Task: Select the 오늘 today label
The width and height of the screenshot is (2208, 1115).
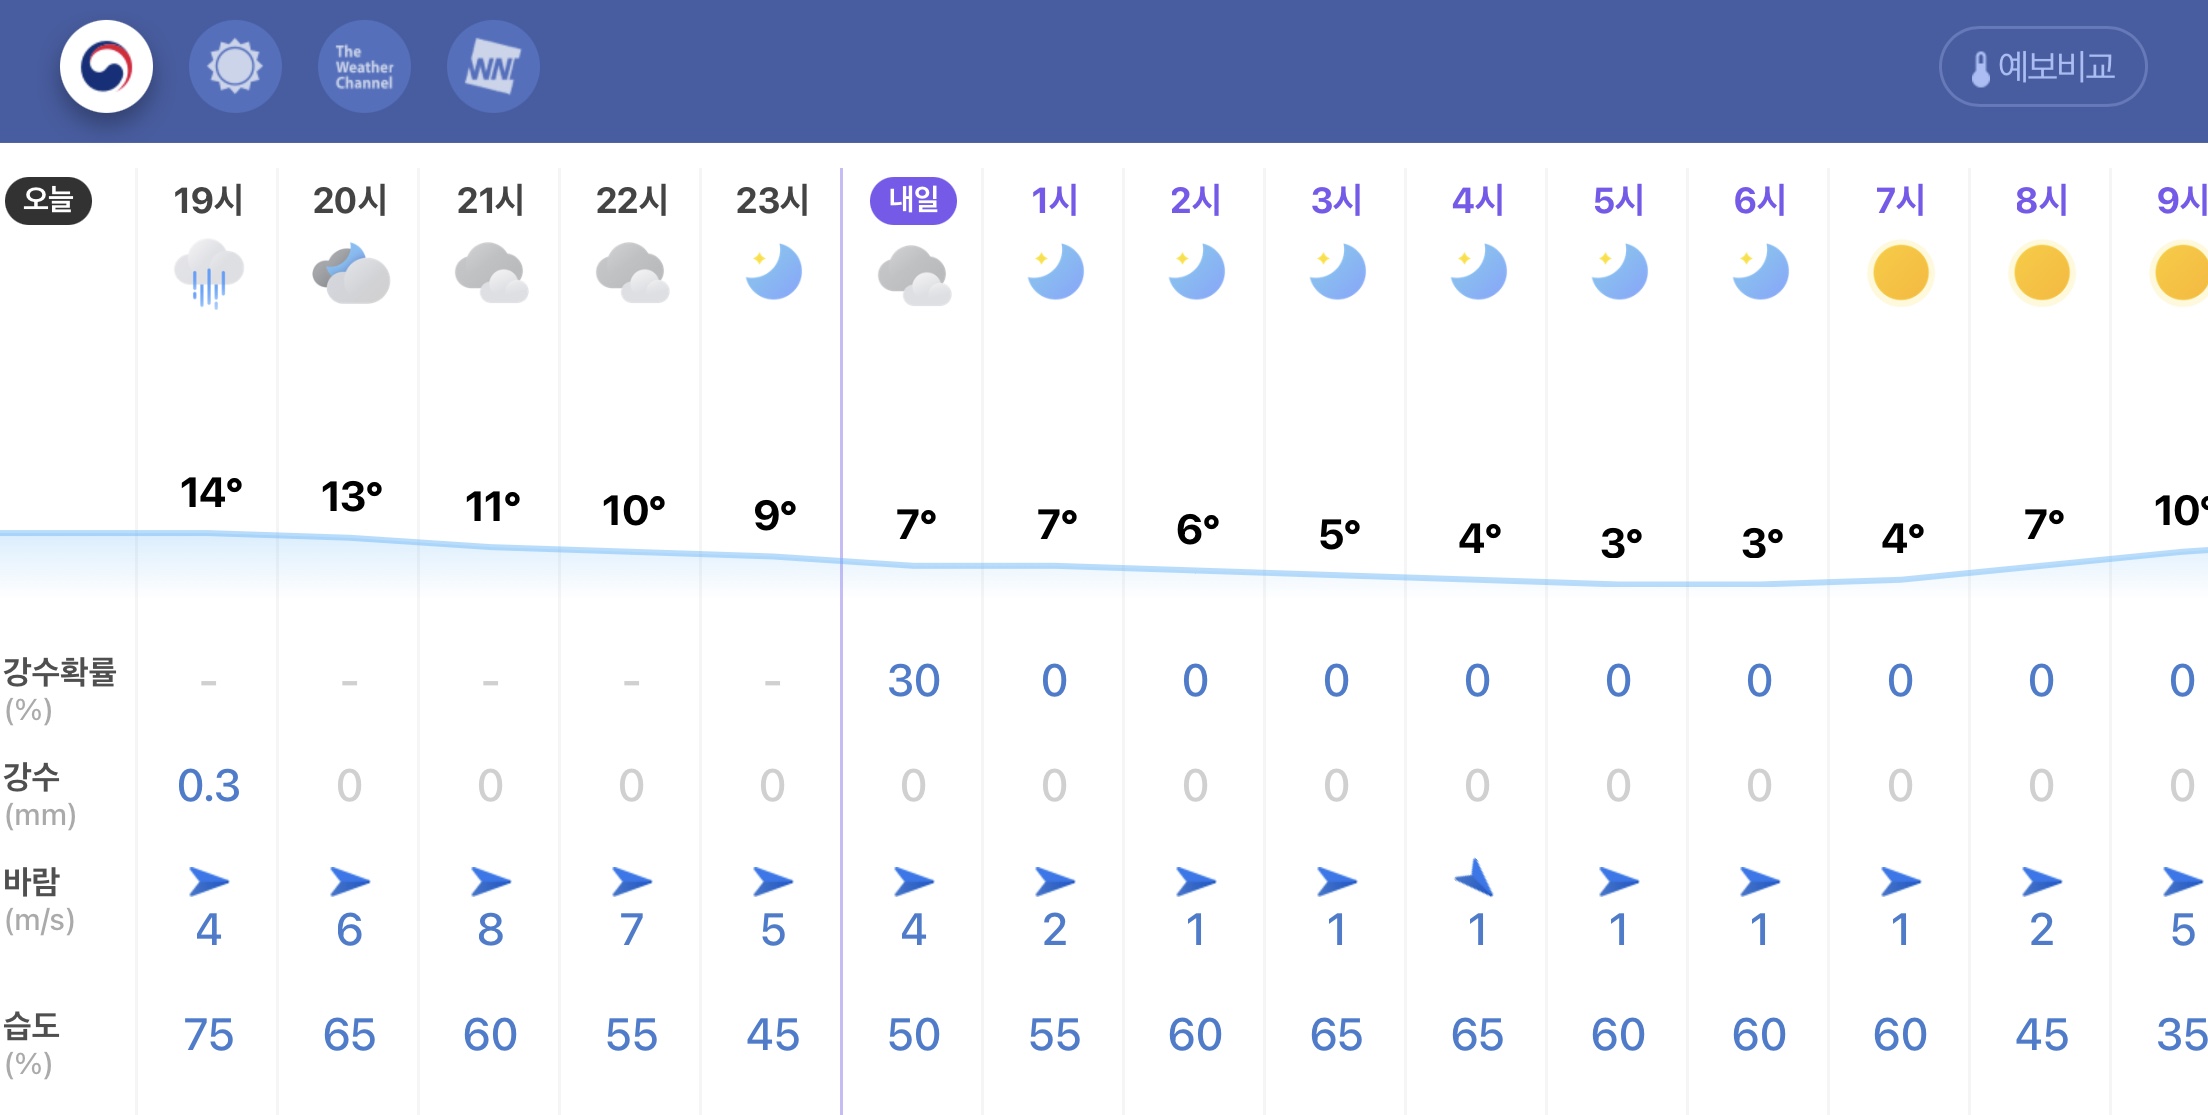Action: pos(48,200)
